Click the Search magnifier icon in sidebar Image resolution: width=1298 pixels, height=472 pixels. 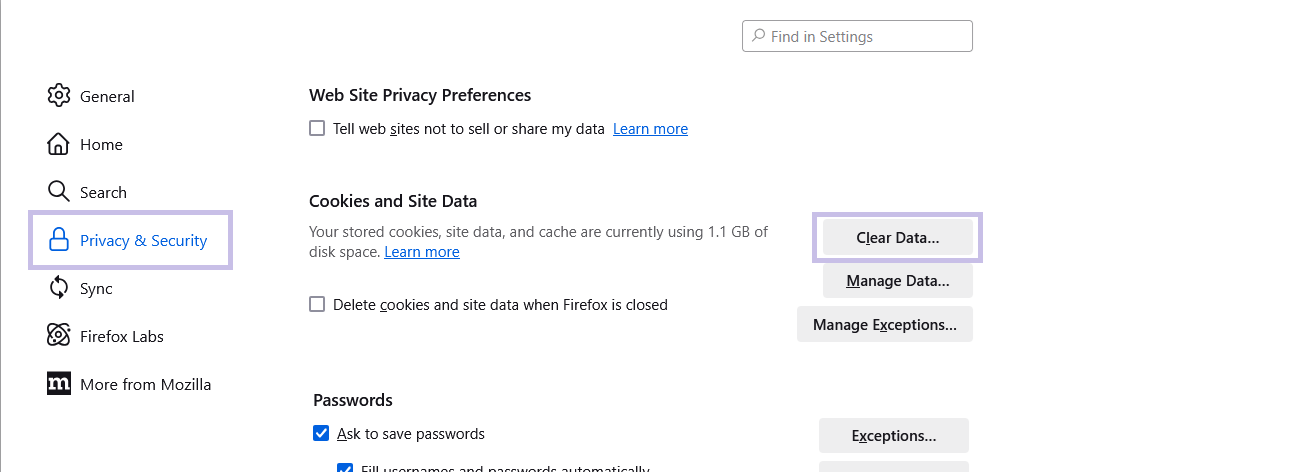59,192
